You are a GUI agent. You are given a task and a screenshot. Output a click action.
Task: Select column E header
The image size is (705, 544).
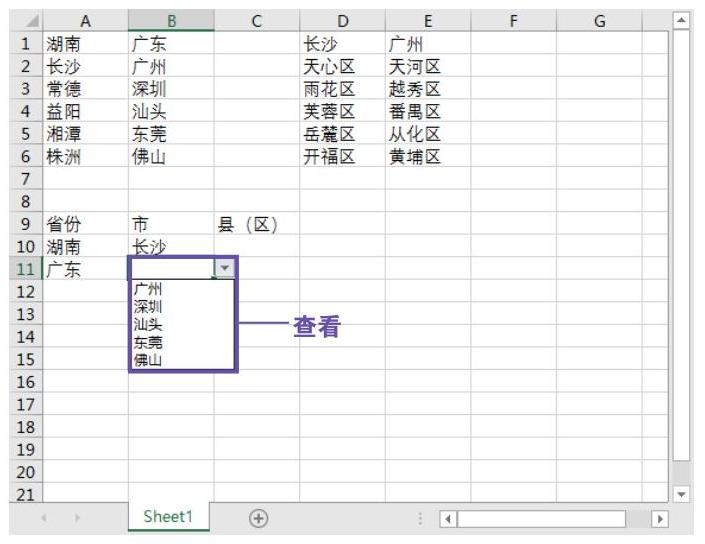[428, 21]
